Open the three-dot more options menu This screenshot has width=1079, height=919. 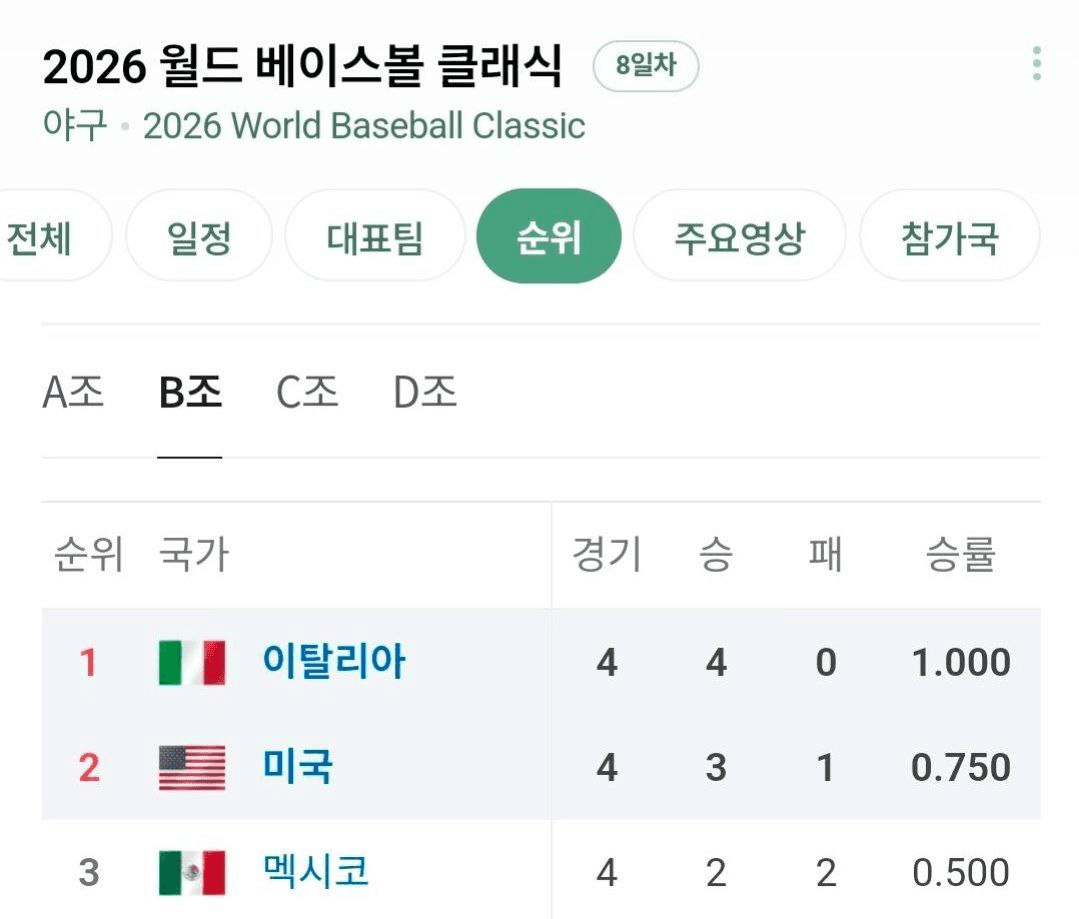pos(1037,64)
